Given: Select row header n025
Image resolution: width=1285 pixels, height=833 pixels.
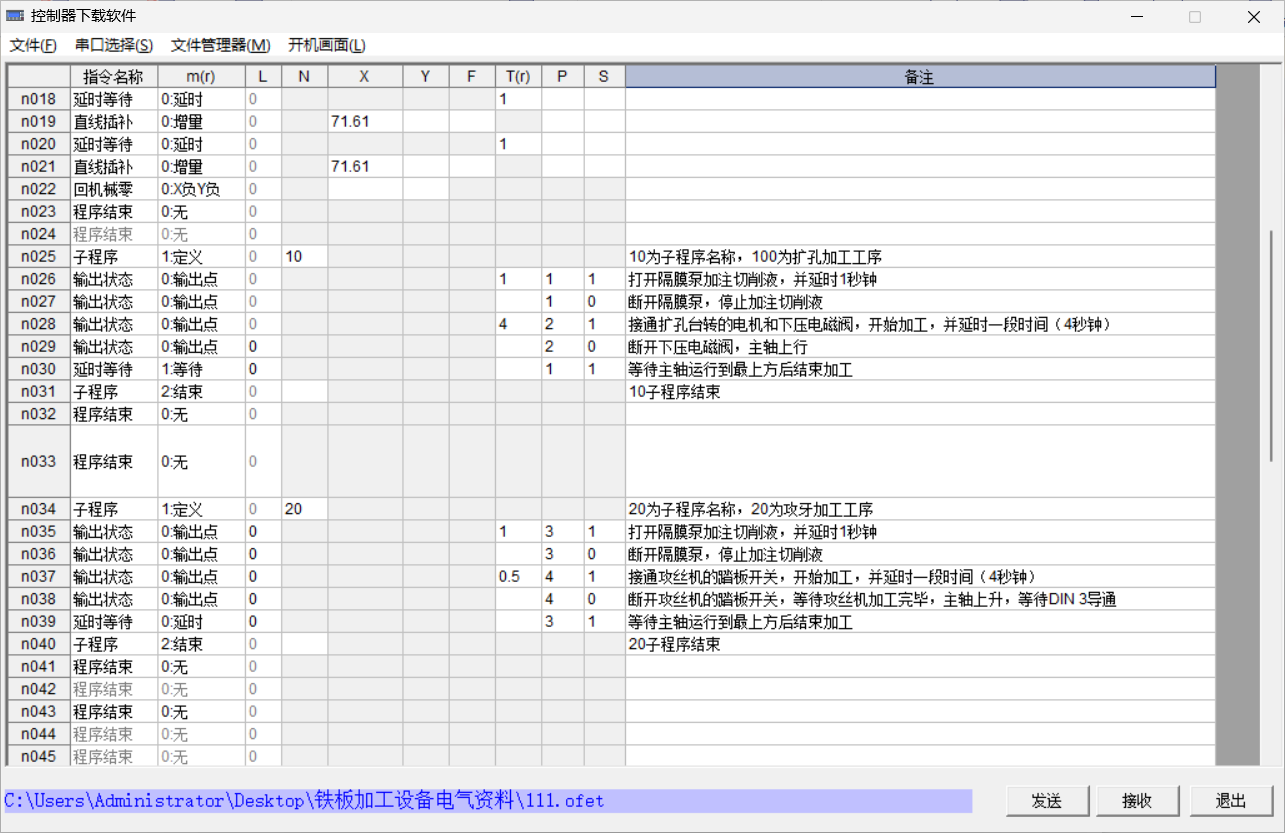Looking at the screenshot, I should (39, 257).
